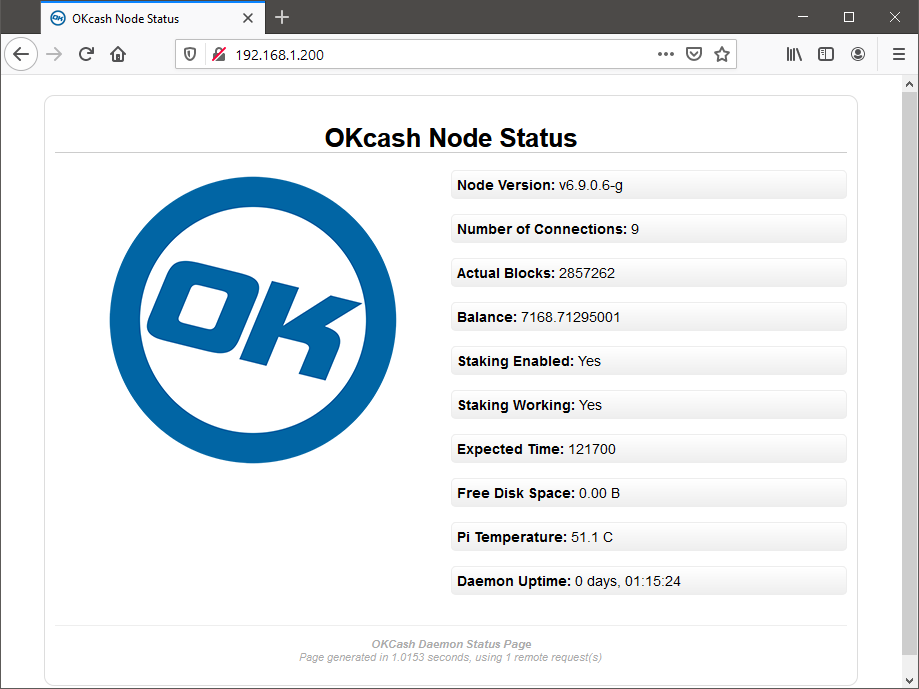Click the OKcash Node Status heading

click(451, 138)
